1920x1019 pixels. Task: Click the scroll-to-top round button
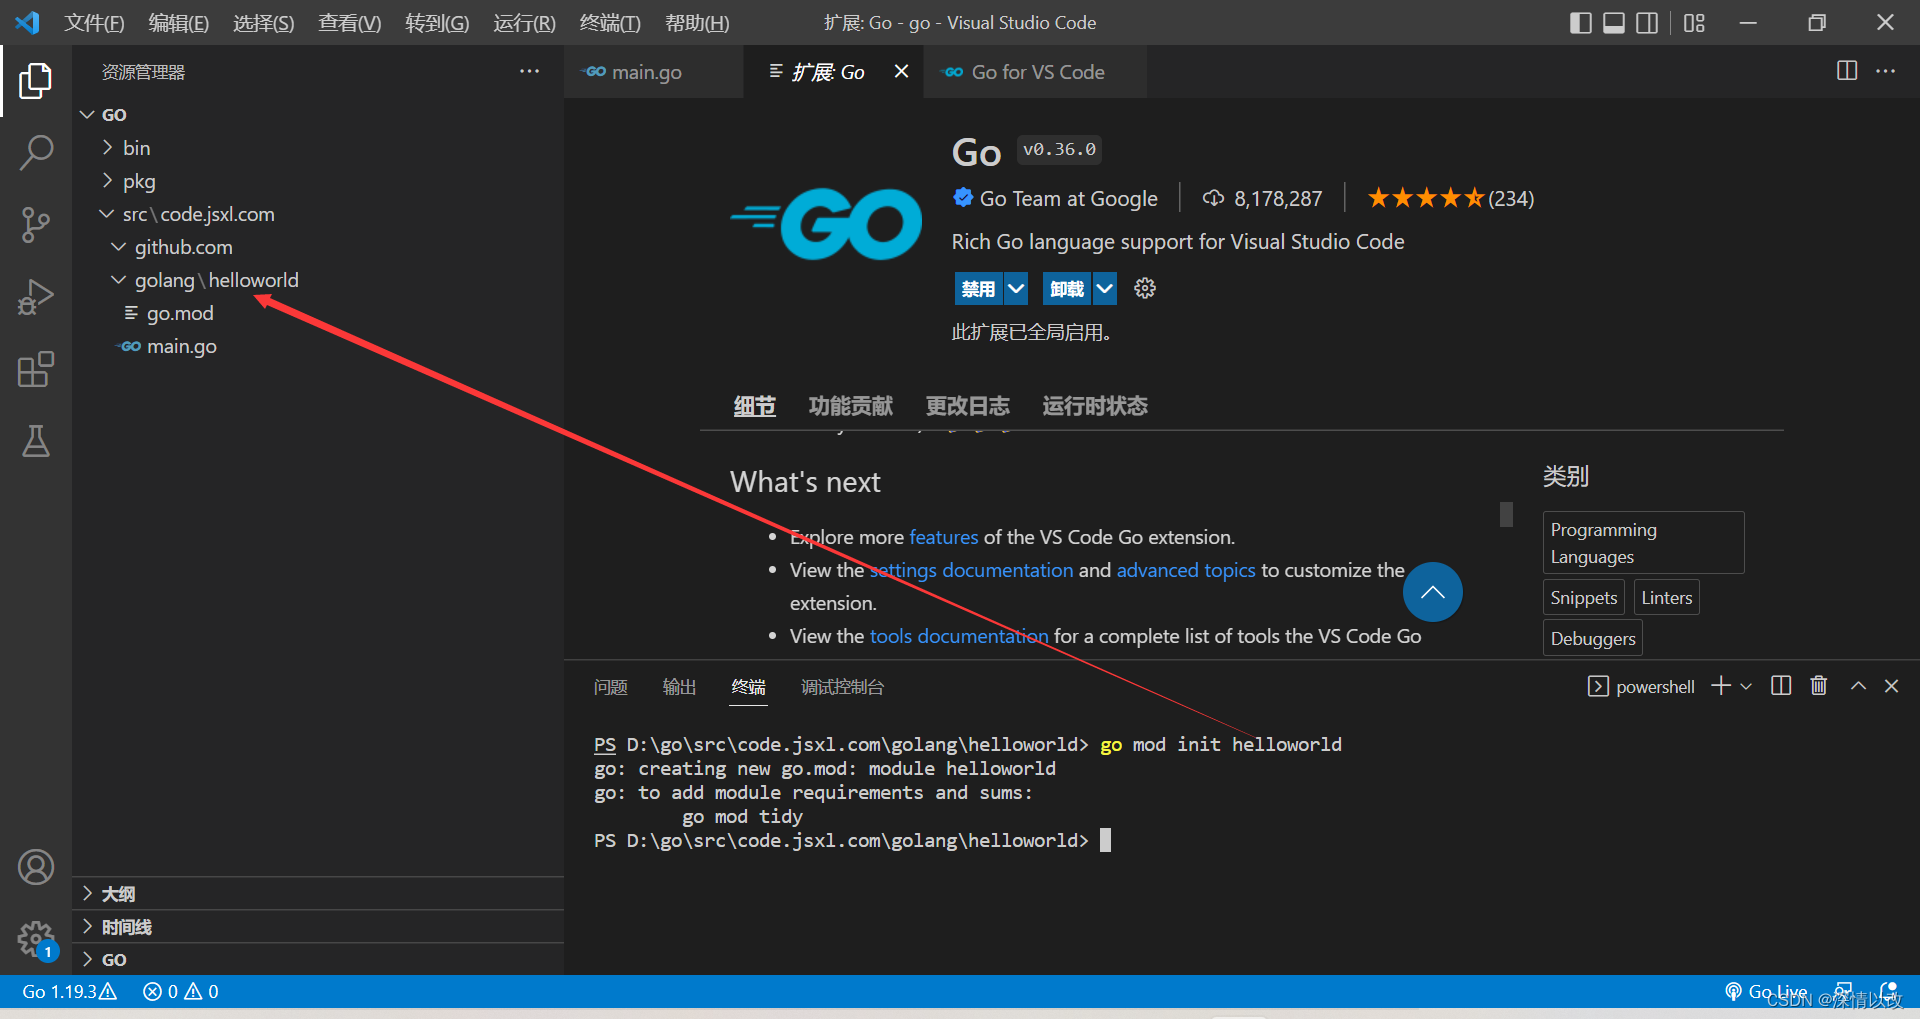(1432, 592)
